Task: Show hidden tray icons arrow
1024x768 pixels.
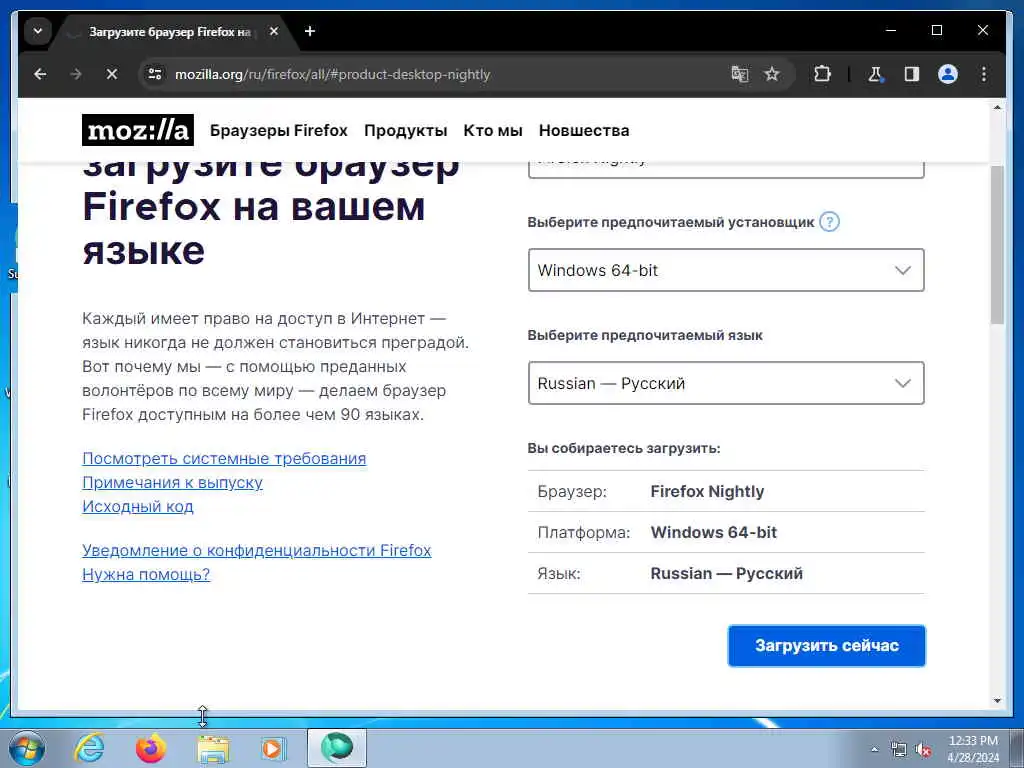Action: pos(874,750)
